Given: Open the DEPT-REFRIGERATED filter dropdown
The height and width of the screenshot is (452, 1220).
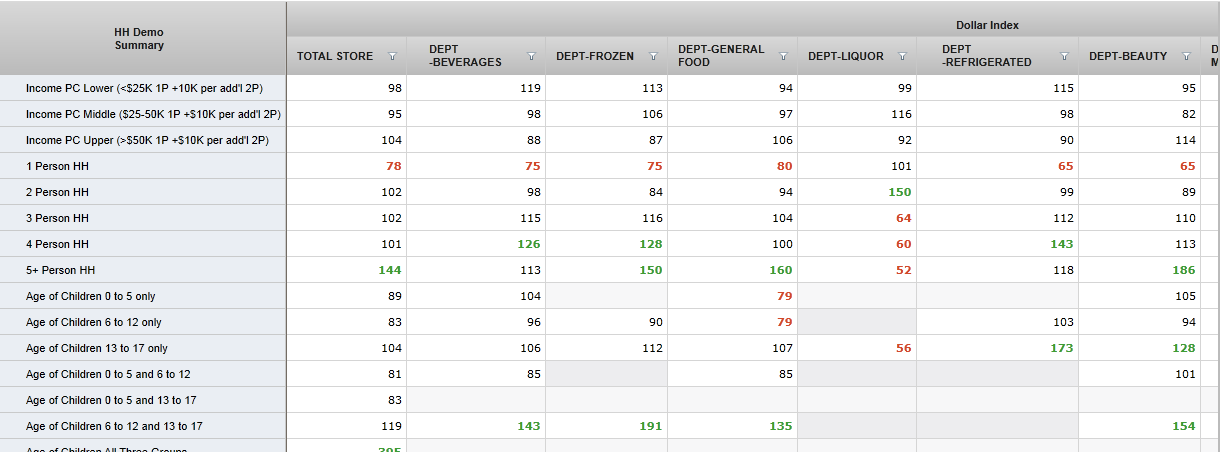Looking at the screenshot, I should click(1065, 57).
